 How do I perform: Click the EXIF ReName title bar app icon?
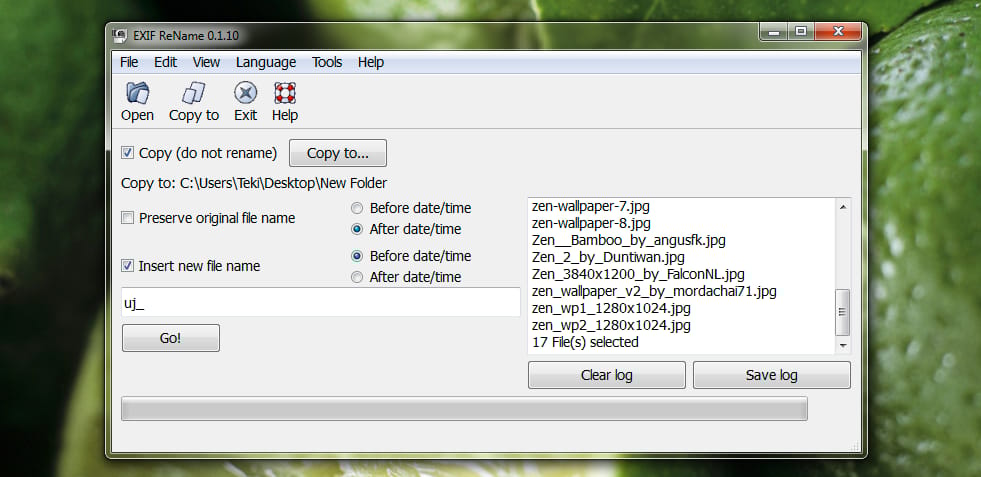119,35
